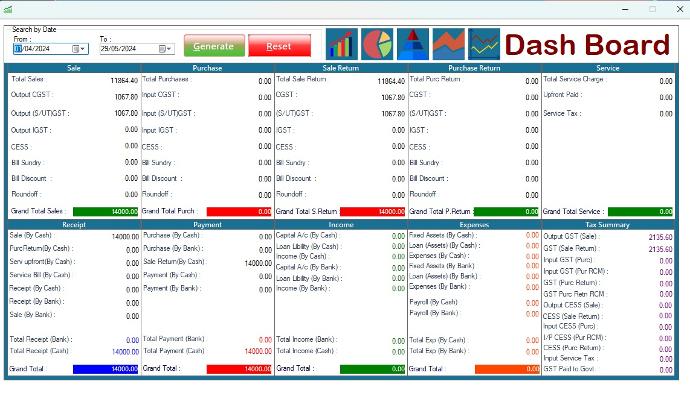The width and height of the screenshot is (690, 393).
Task: Click the Tax Summary section header
Action: [608, 224]
